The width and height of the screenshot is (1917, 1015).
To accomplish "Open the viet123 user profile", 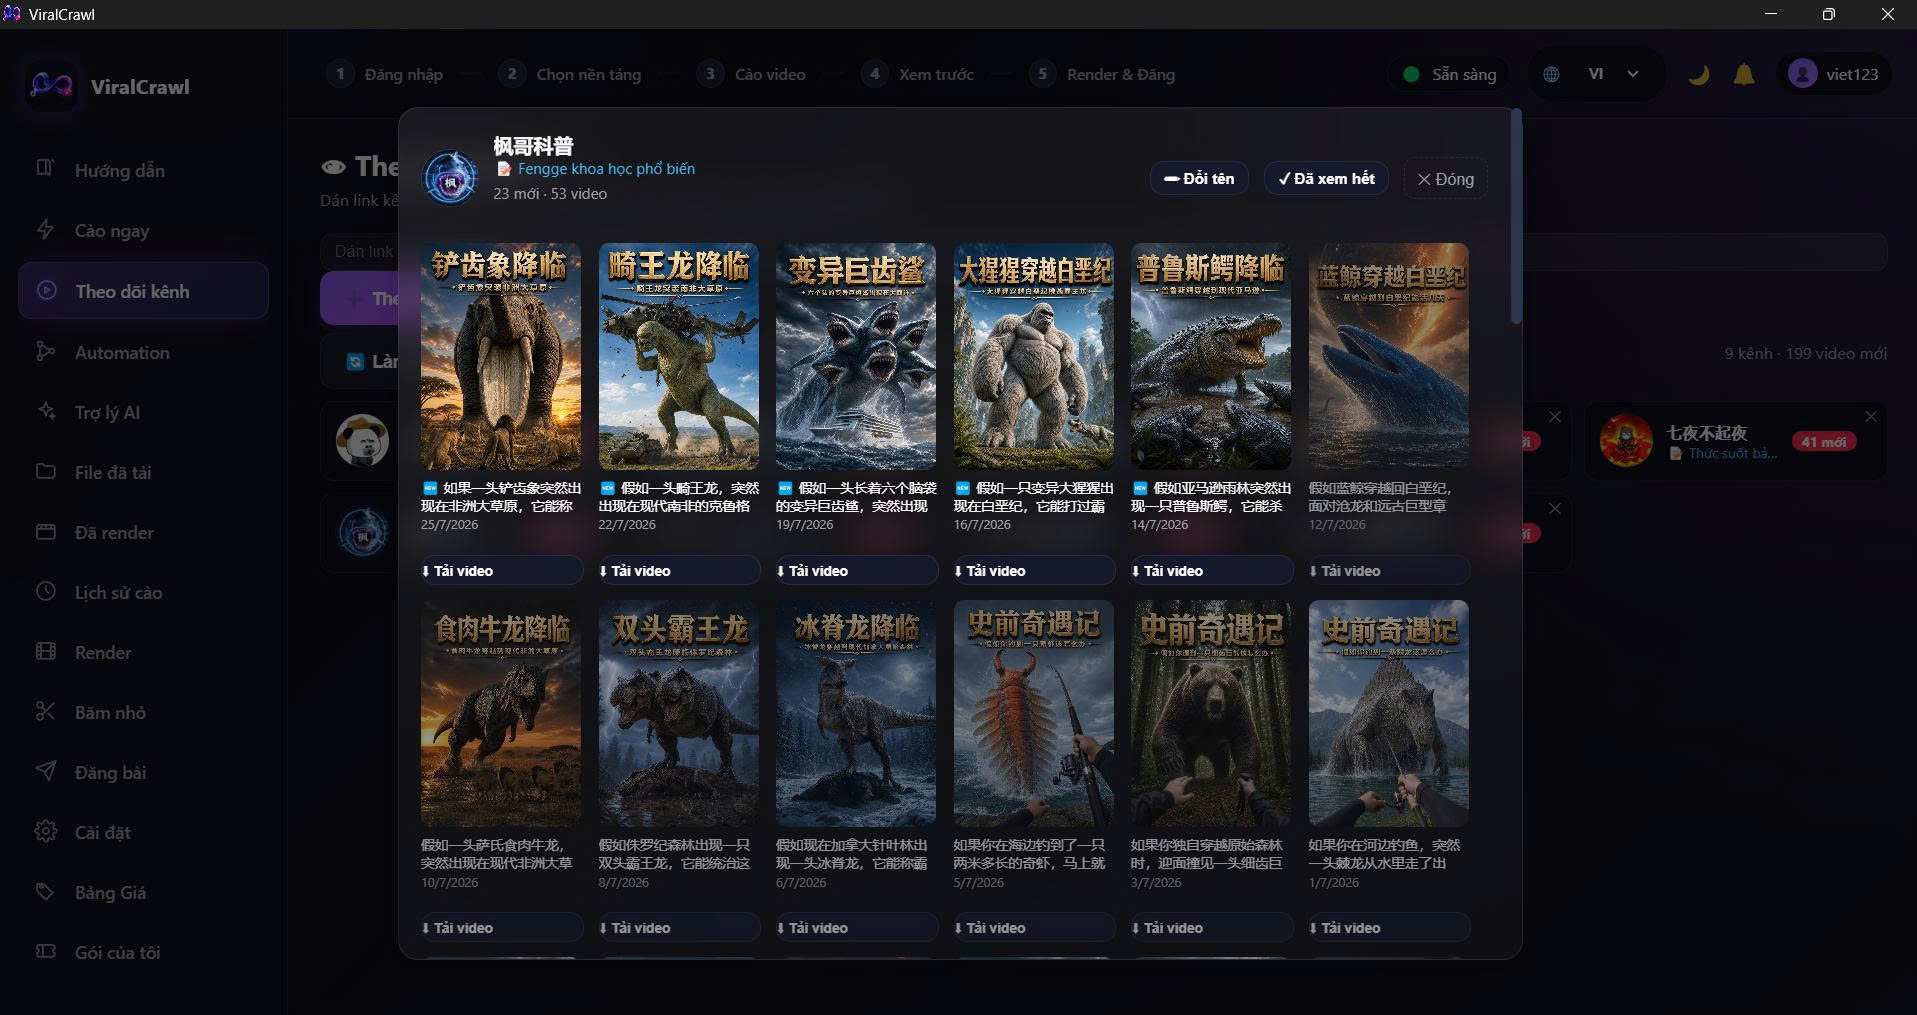I will pyautogui.click(x=1834, y=74).
